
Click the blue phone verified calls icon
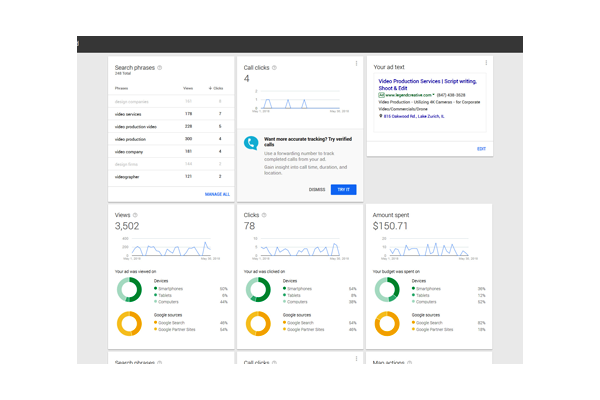point(252,143)
